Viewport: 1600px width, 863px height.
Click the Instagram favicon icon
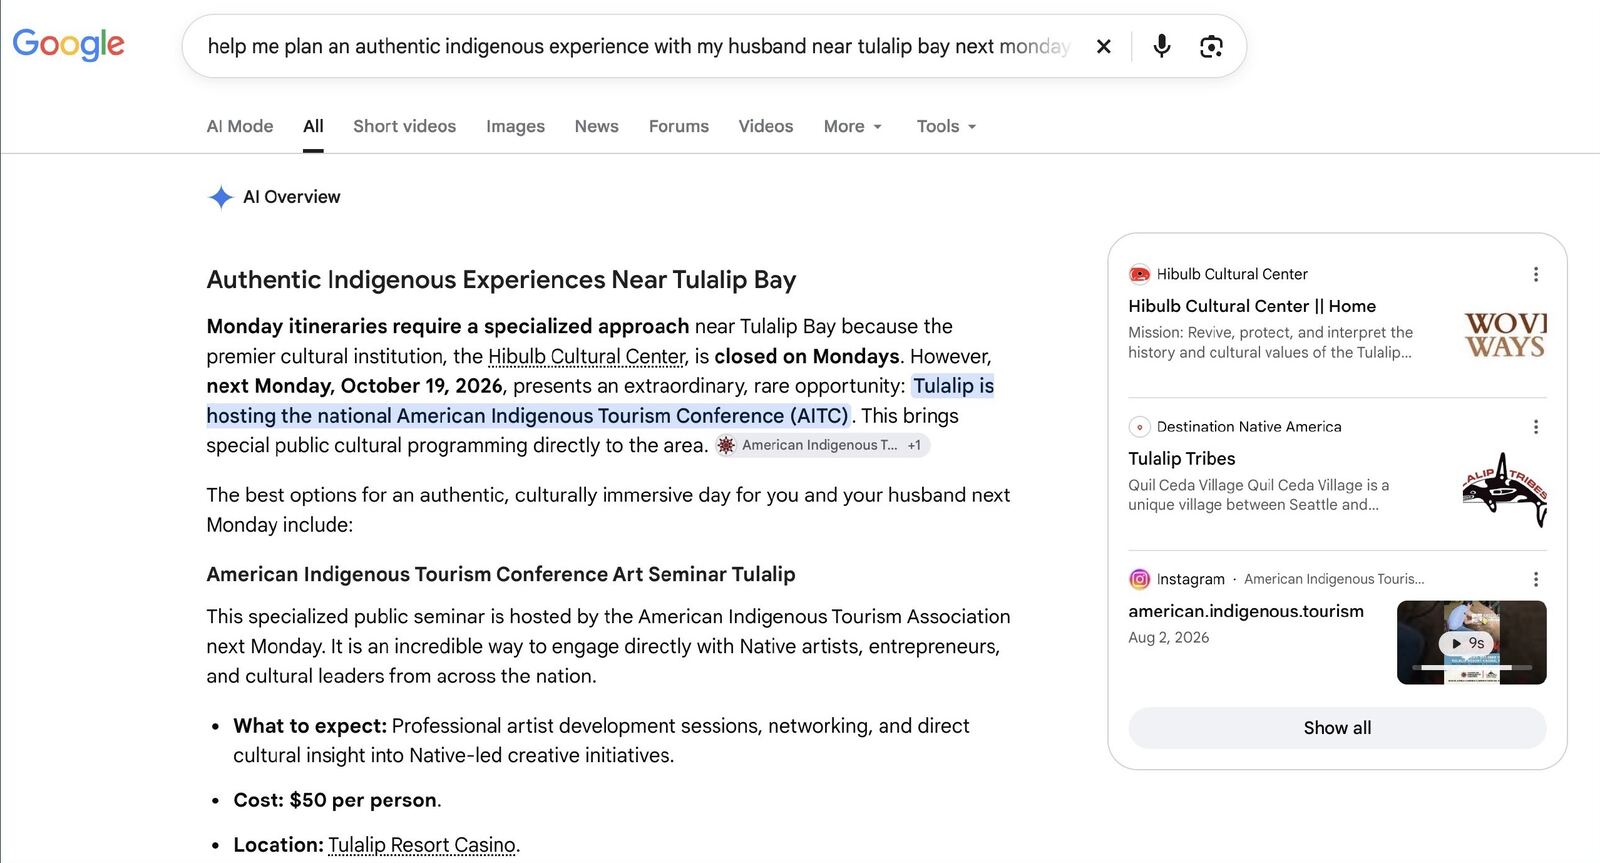(1139, 579)
